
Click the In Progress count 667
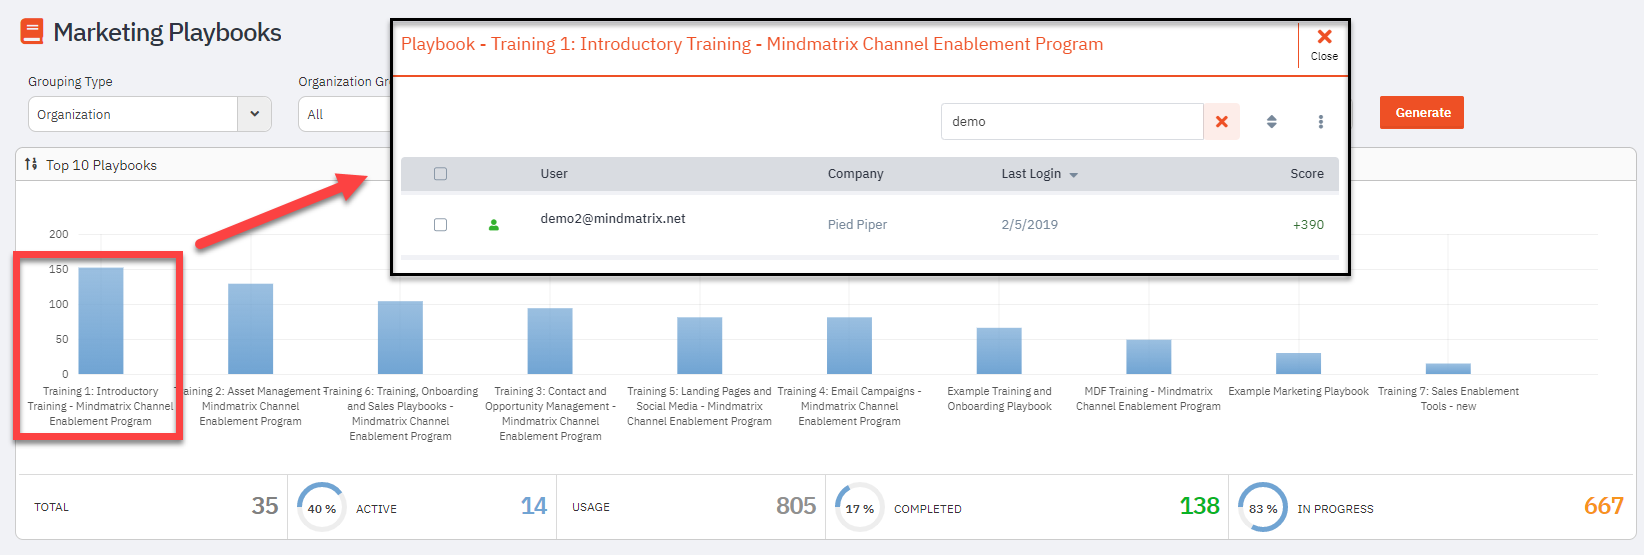point(1603,506)
